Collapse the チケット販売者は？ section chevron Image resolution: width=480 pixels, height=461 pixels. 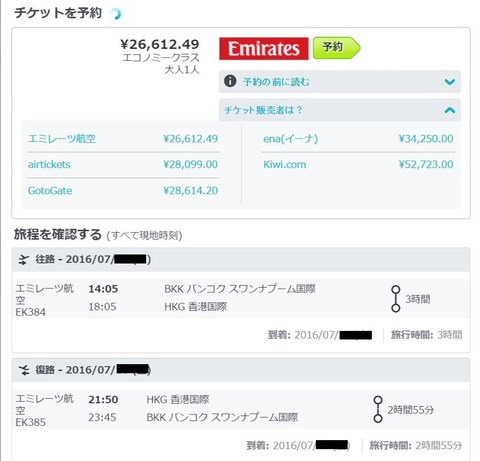[450, 110]
